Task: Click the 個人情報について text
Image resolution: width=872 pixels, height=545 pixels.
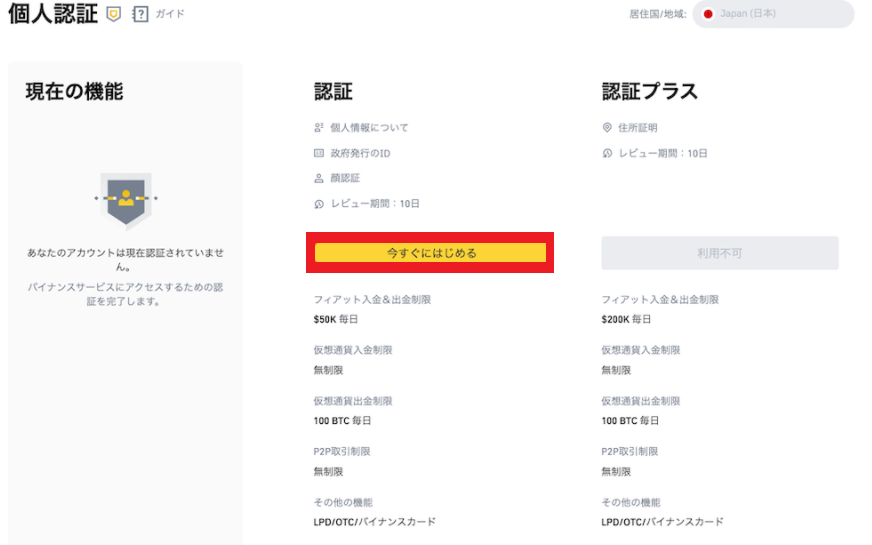Action: click(369, 127)
